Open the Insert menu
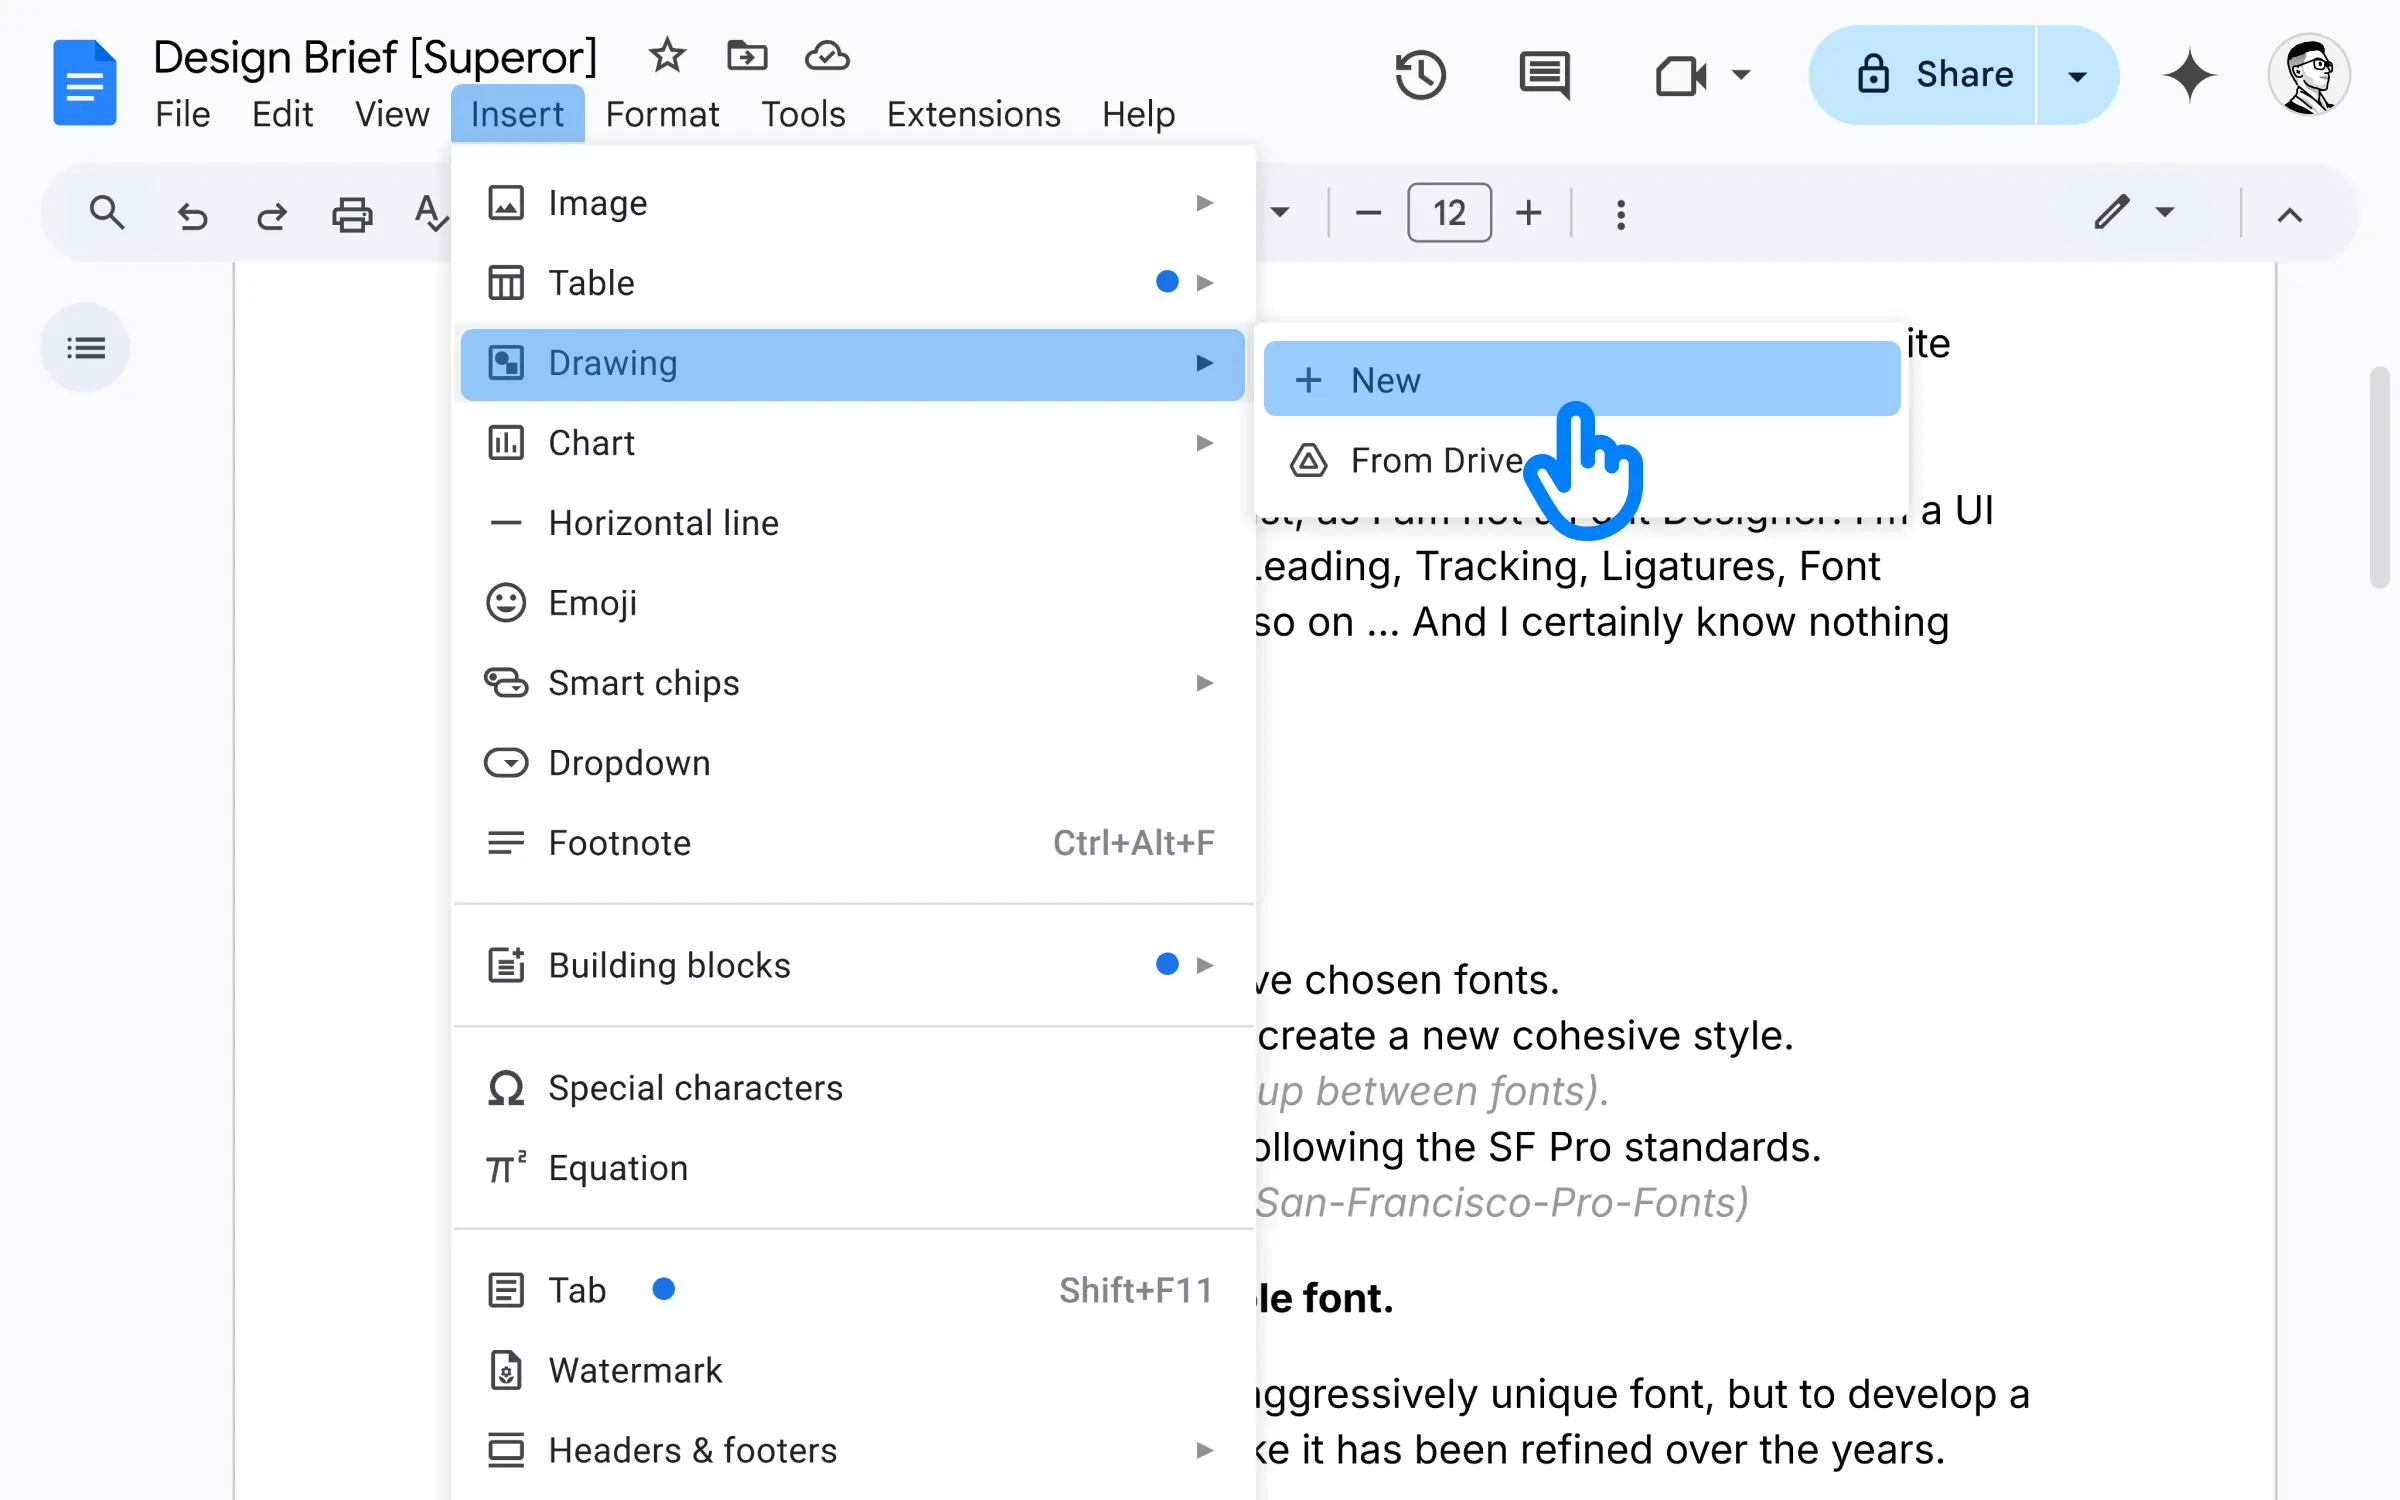2400x1500 pixels. tap(517, 112)
